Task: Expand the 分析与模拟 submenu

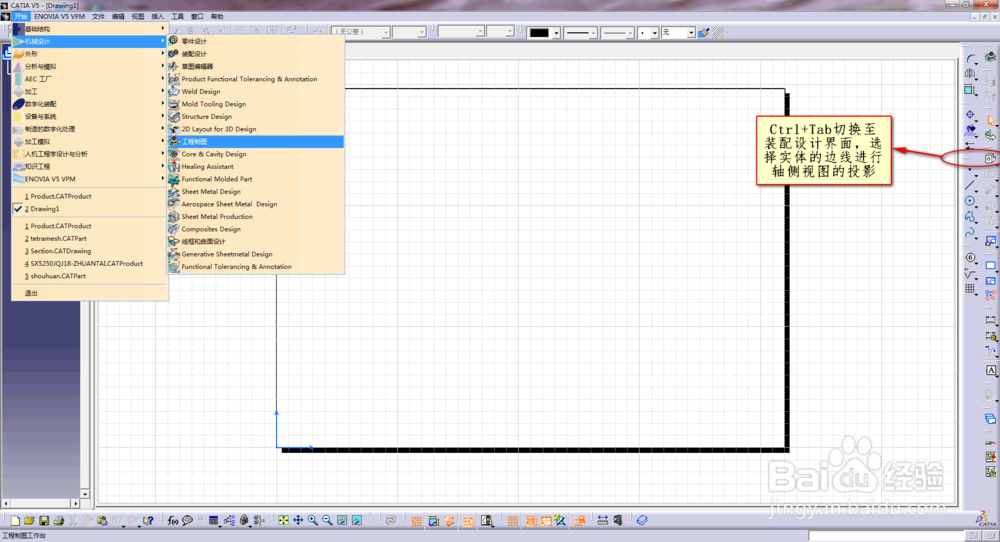Action: pyautogui.click(x=89, y=66)
